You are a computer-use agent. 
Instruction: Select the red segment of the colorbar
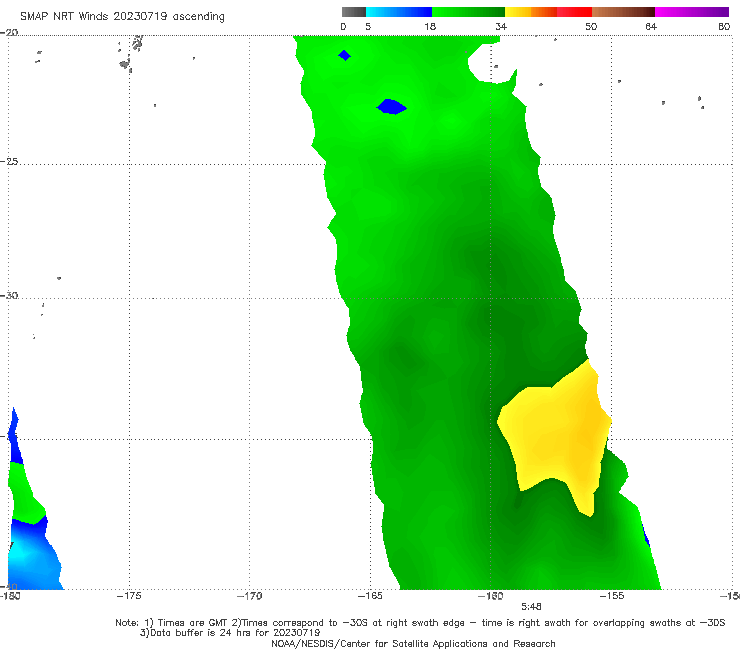click(574, 12)
